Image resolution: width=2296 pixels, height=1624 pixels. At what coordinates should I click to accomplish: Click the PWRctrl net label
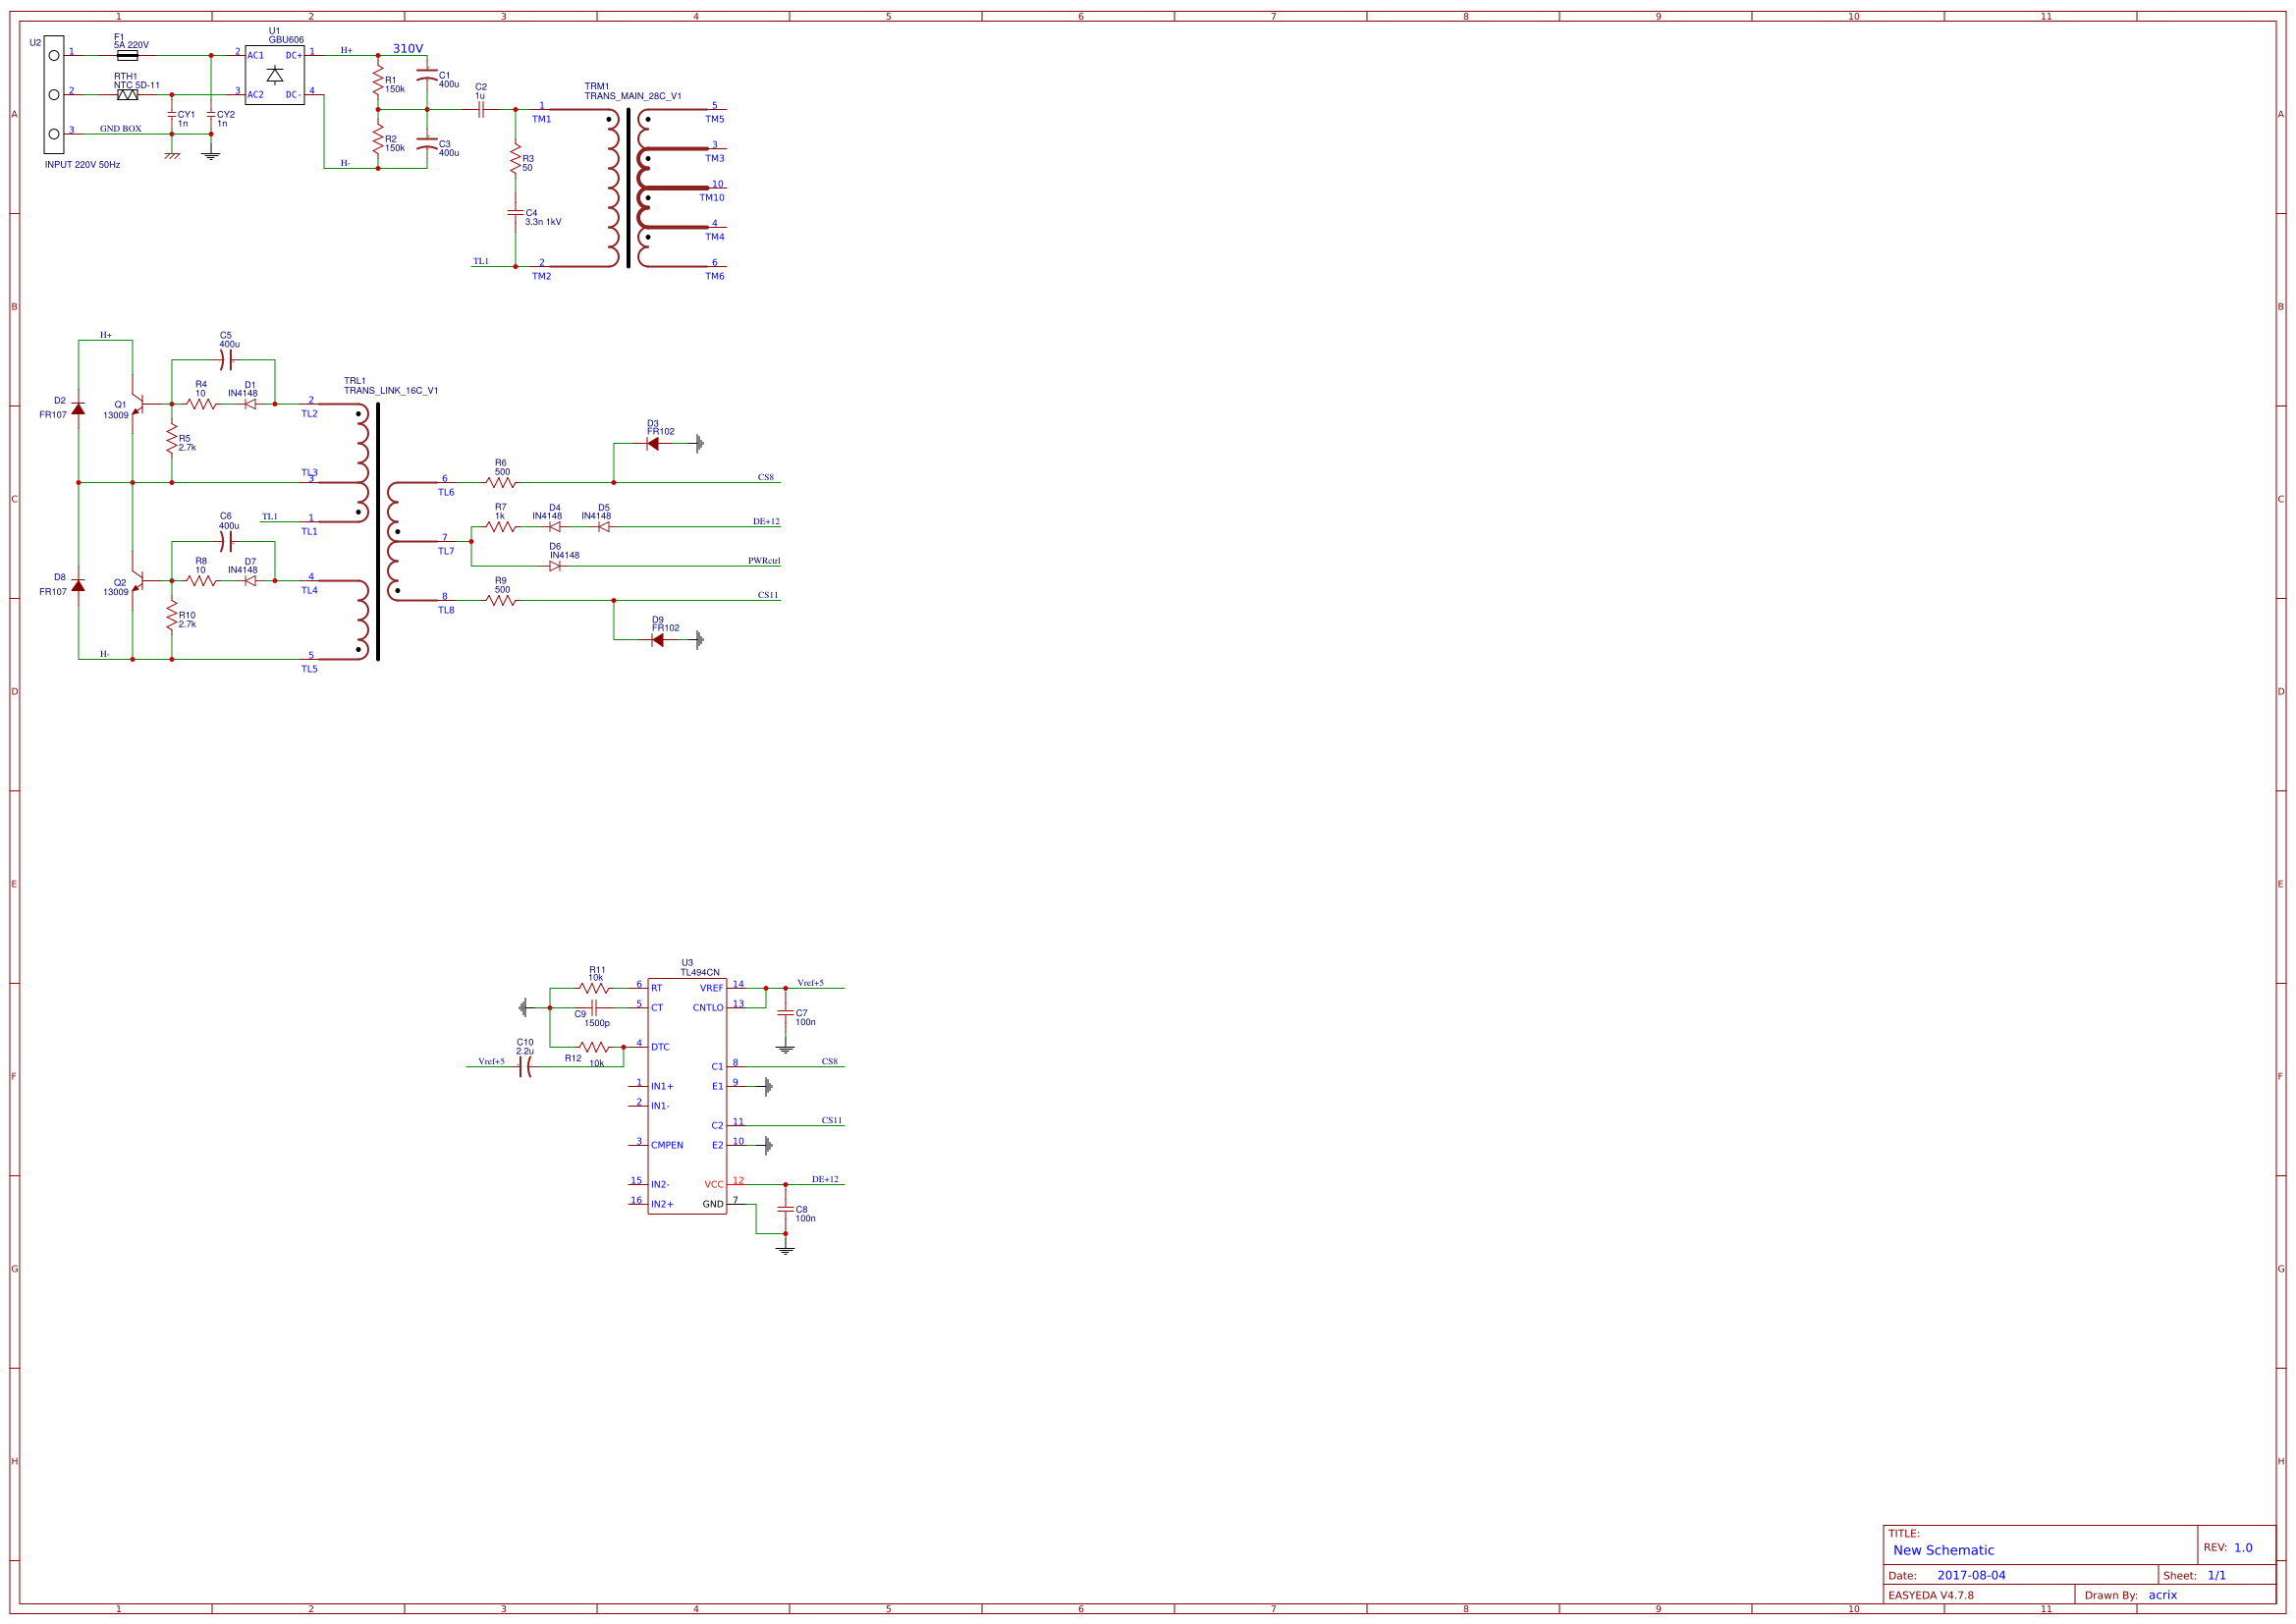[764, 561]
